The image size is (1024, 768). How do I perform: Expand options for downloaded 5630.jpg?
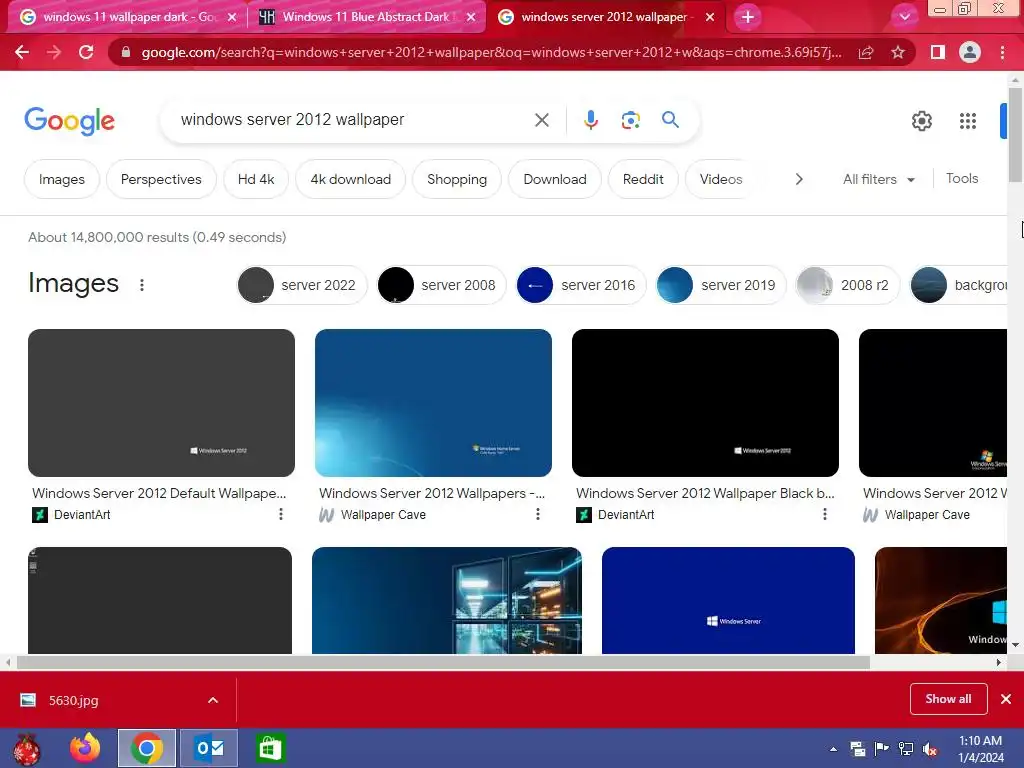213,700
